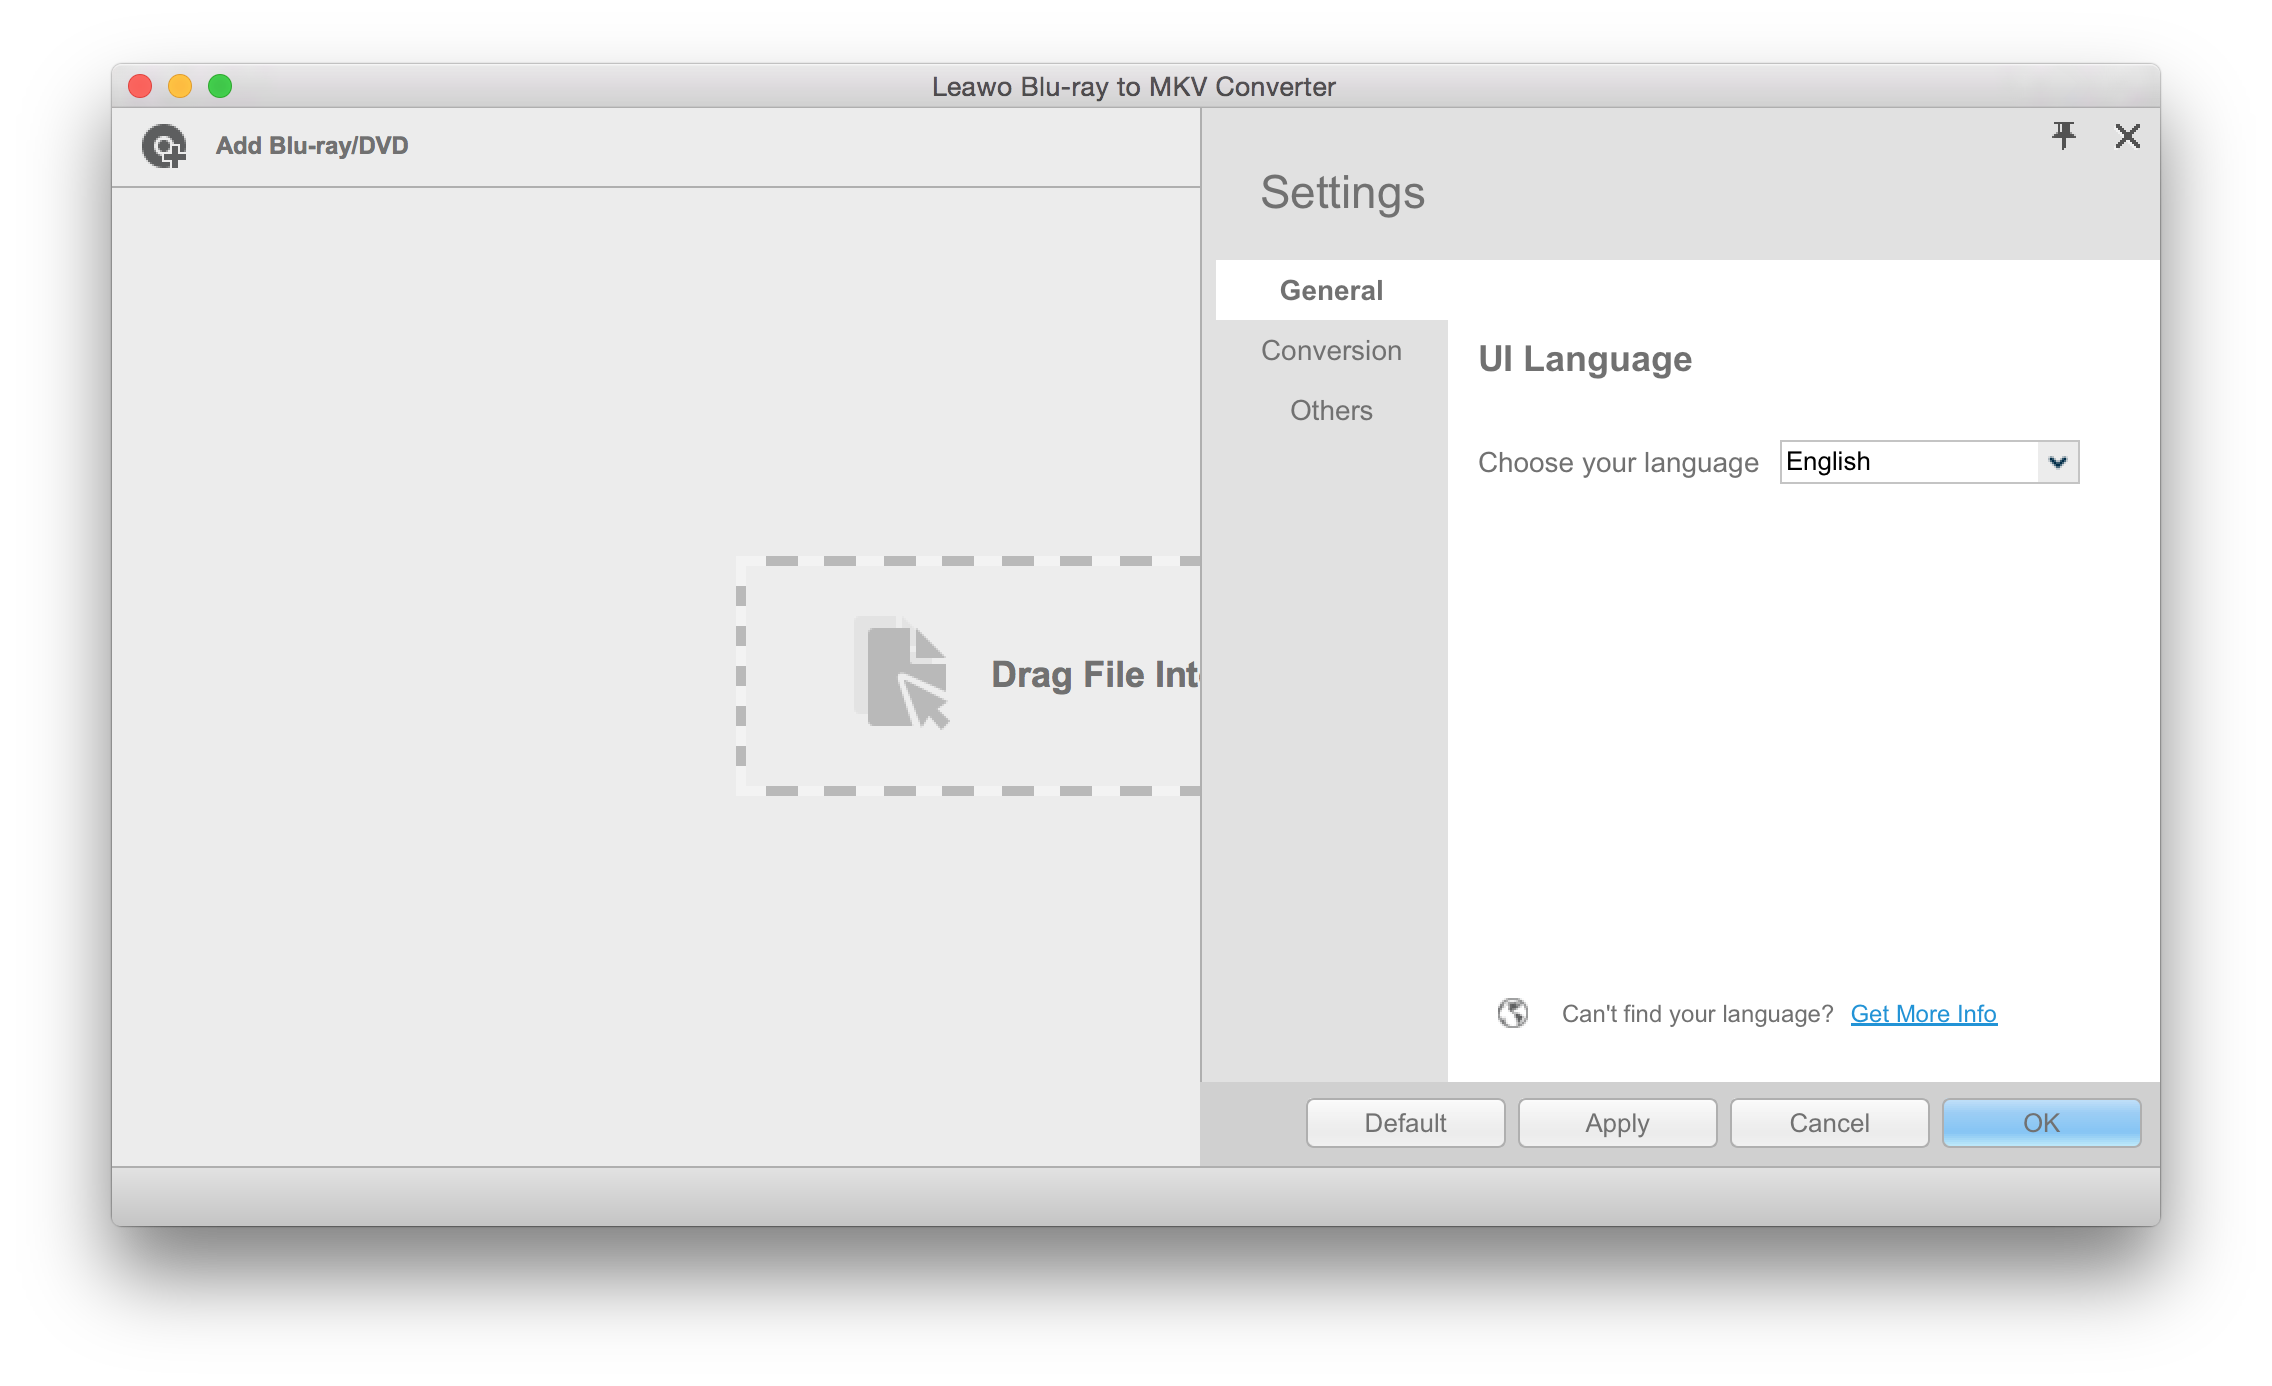Click the red close window button
The image size is (2272, 1386).
(x=140, y=86)
